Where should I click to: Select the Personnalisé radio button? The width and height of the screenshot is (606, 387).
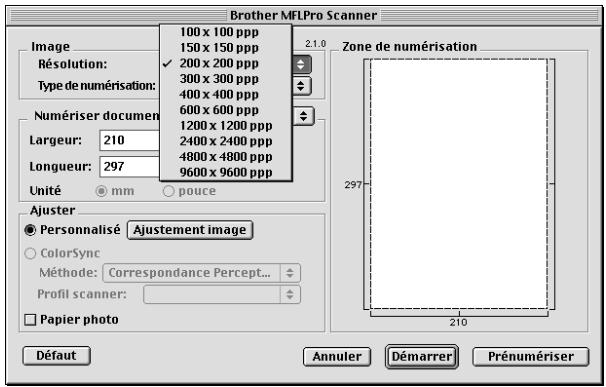pos(30,230)
